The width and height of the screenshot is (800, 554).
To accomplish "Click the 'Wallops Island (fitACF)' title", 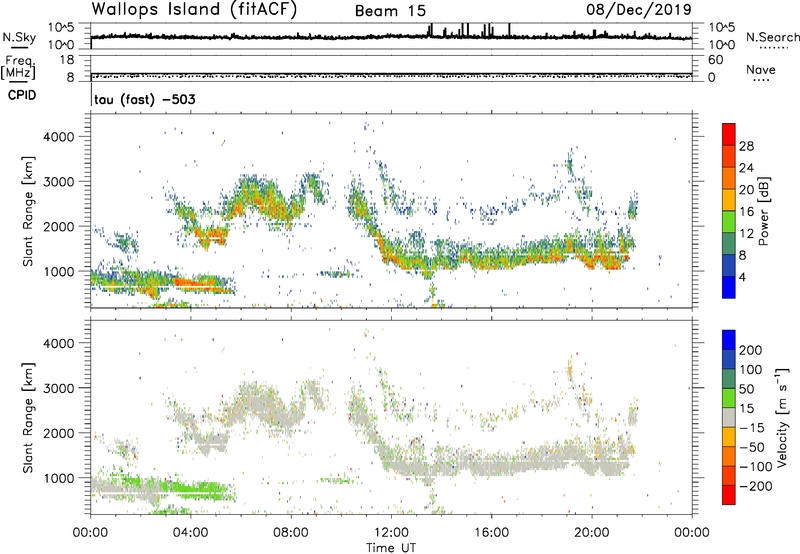I will point(194,10).
